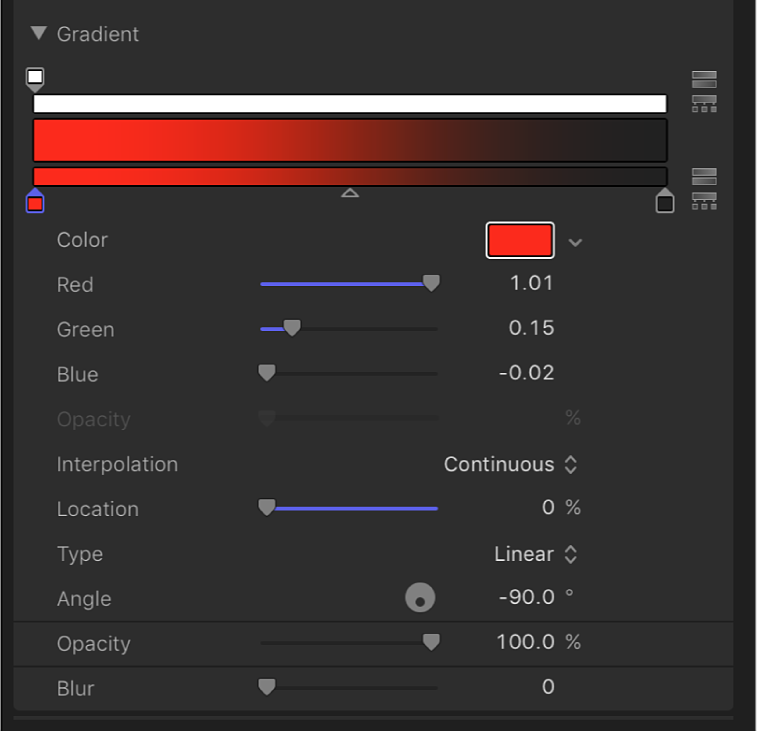Open the red color well
The height and width of the screenshot is (734, 758).
coord(520,240)
